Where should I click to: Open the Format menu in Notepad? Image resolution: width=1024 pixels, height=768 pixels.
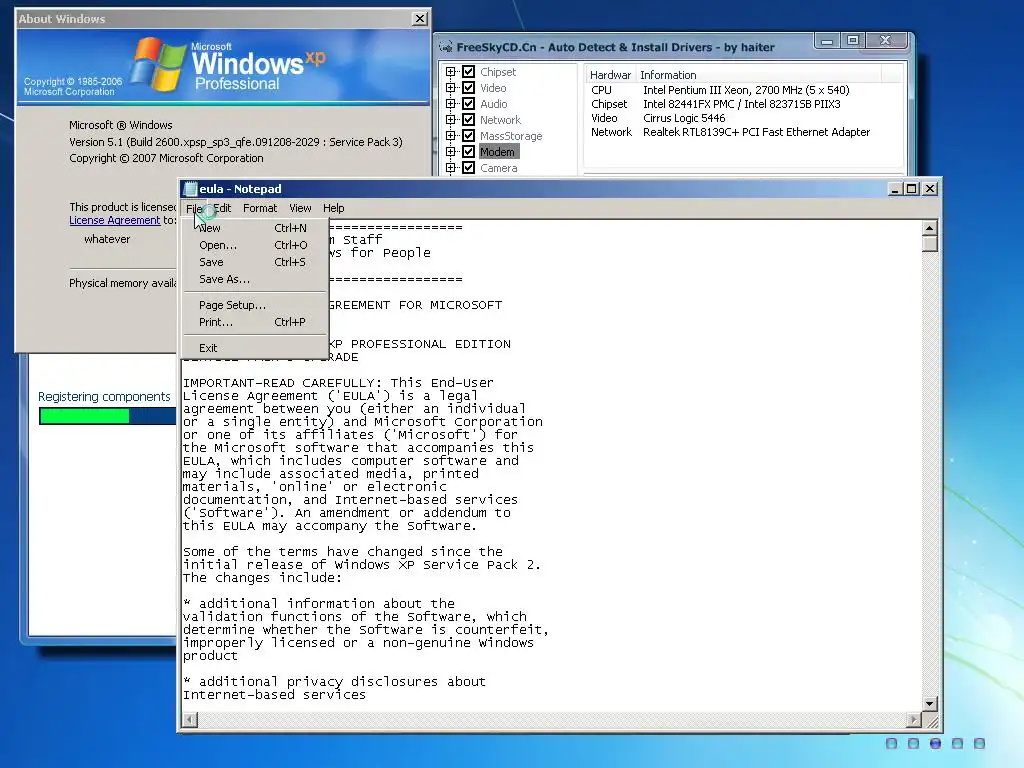pyautogui.click(x=260, y=208)
